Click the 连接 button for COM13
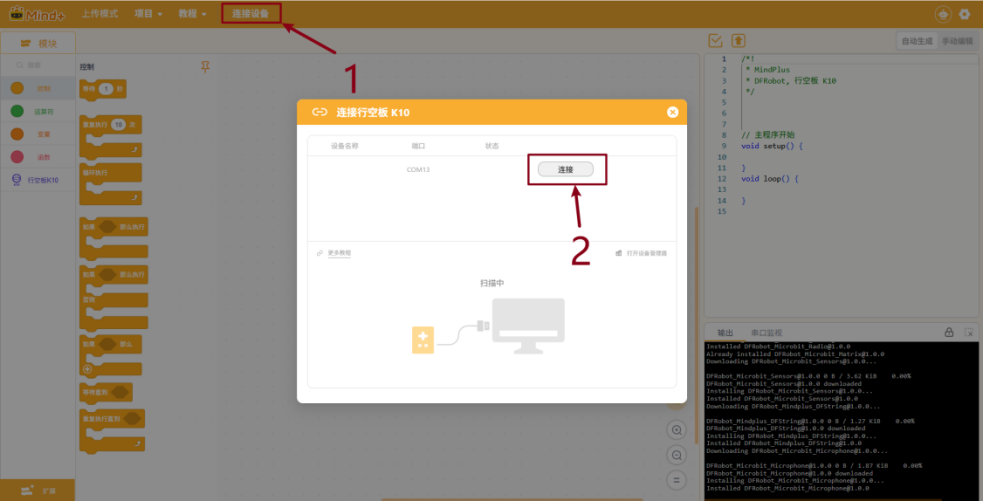Image resolution: width=983 pixels, height=502 pixels. (565, 169)
